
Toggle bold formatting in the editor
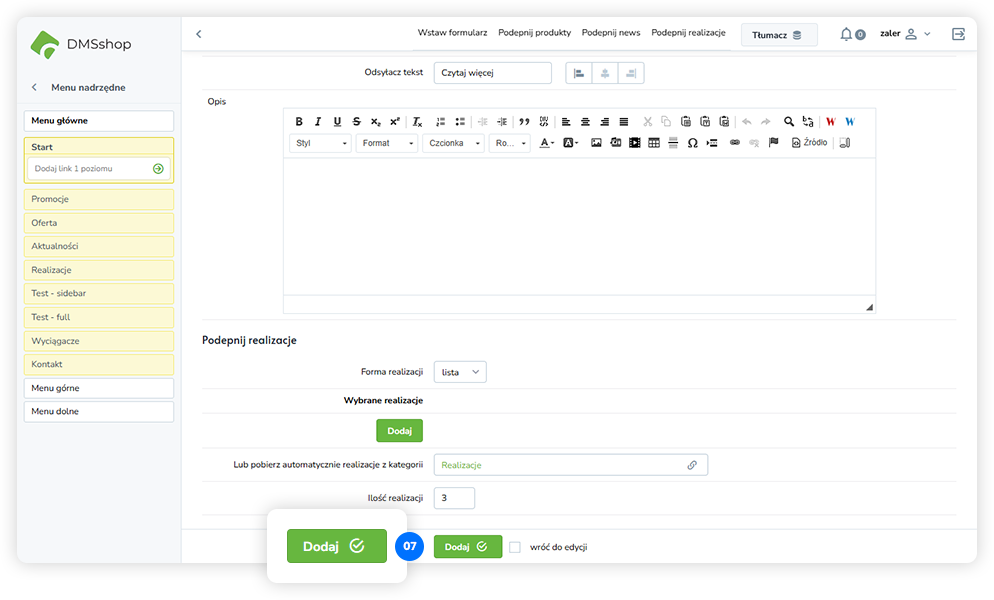click(x=299, y=122)
